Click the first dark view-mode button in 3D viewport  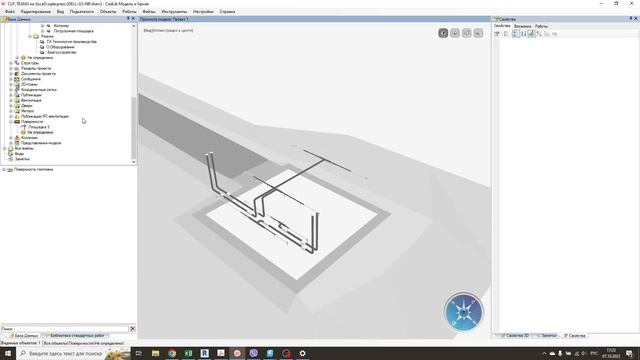443,33
